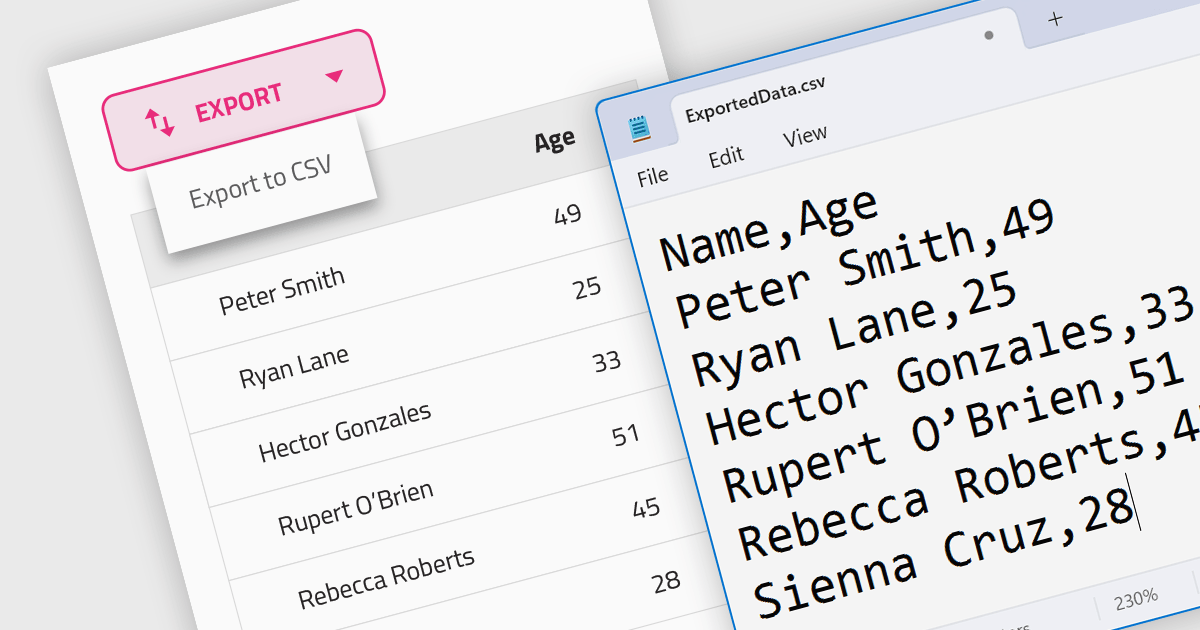Open the View menu
Image resolution: width=1200 pixels, height=630 pixels.
tap(805, 136)
